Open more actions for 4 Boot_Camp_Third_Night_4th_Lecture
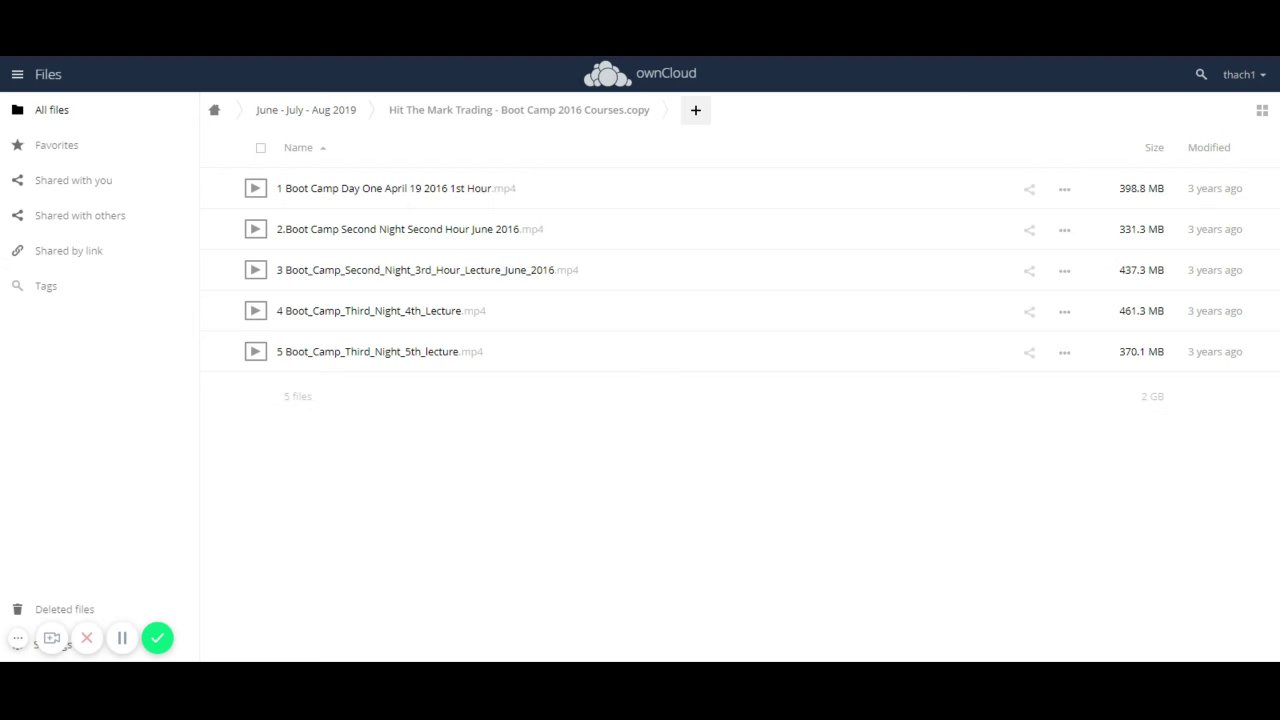Screen dimensions: 1280x720 1064,312
